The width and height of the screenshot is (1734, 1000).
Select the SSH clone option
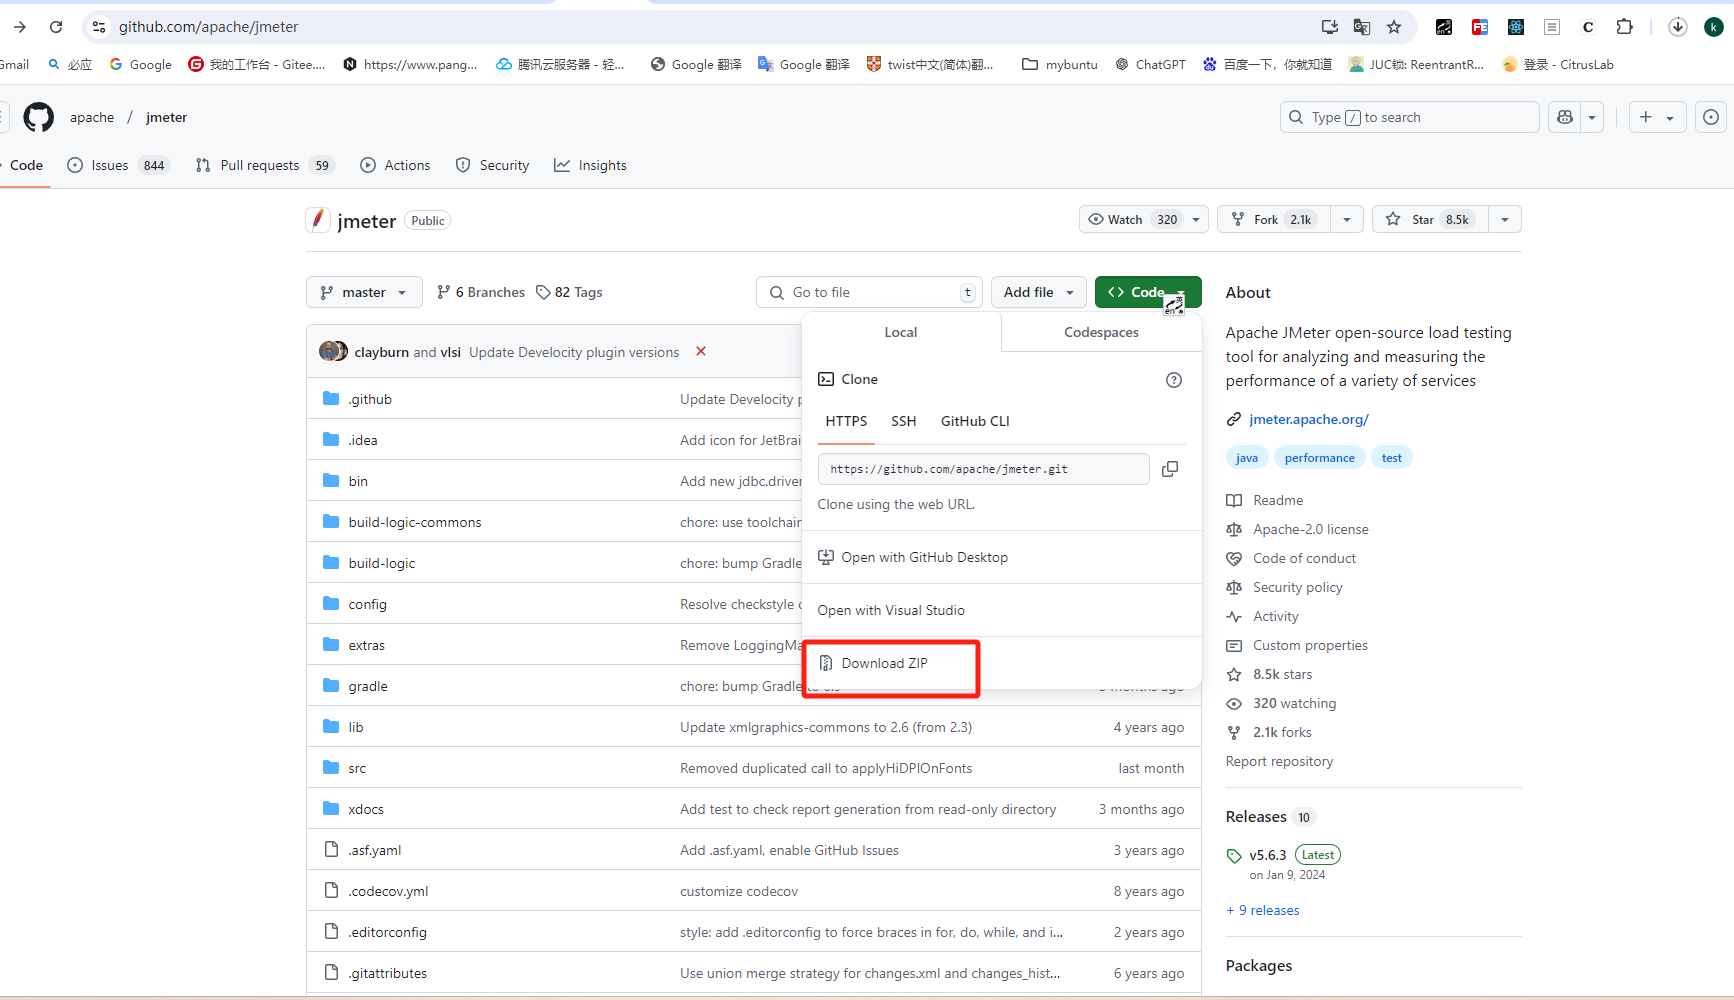[904, 421]
